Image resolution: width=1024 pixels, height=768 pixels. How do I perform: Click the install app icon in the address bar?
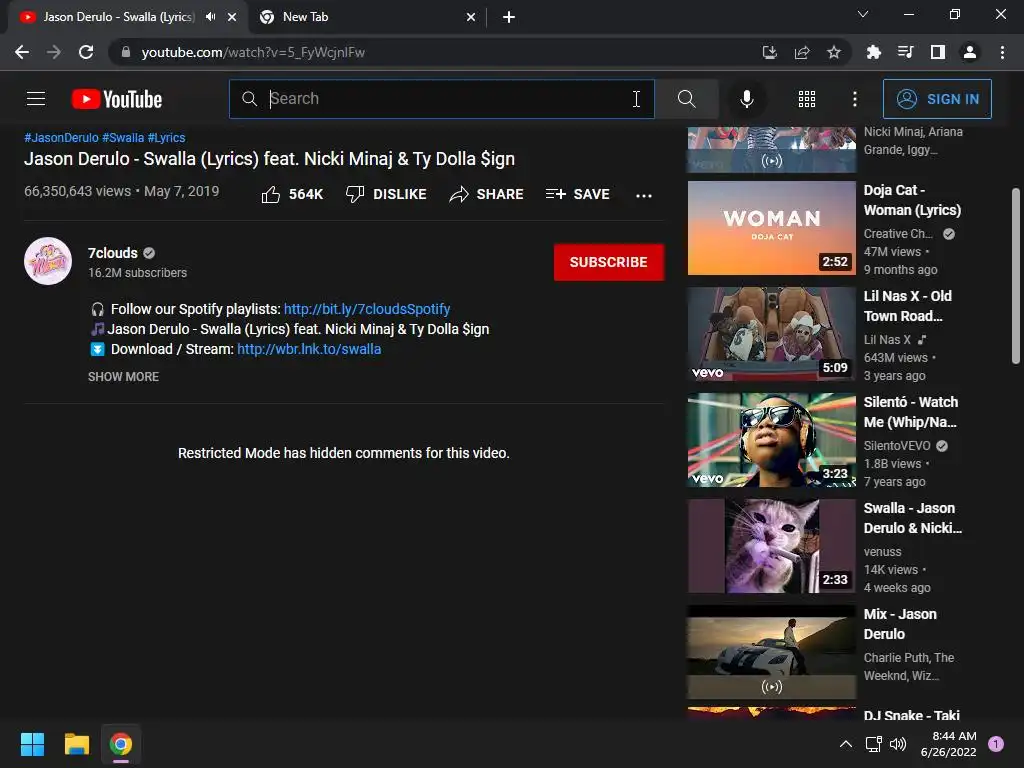[x=769, y=52]
